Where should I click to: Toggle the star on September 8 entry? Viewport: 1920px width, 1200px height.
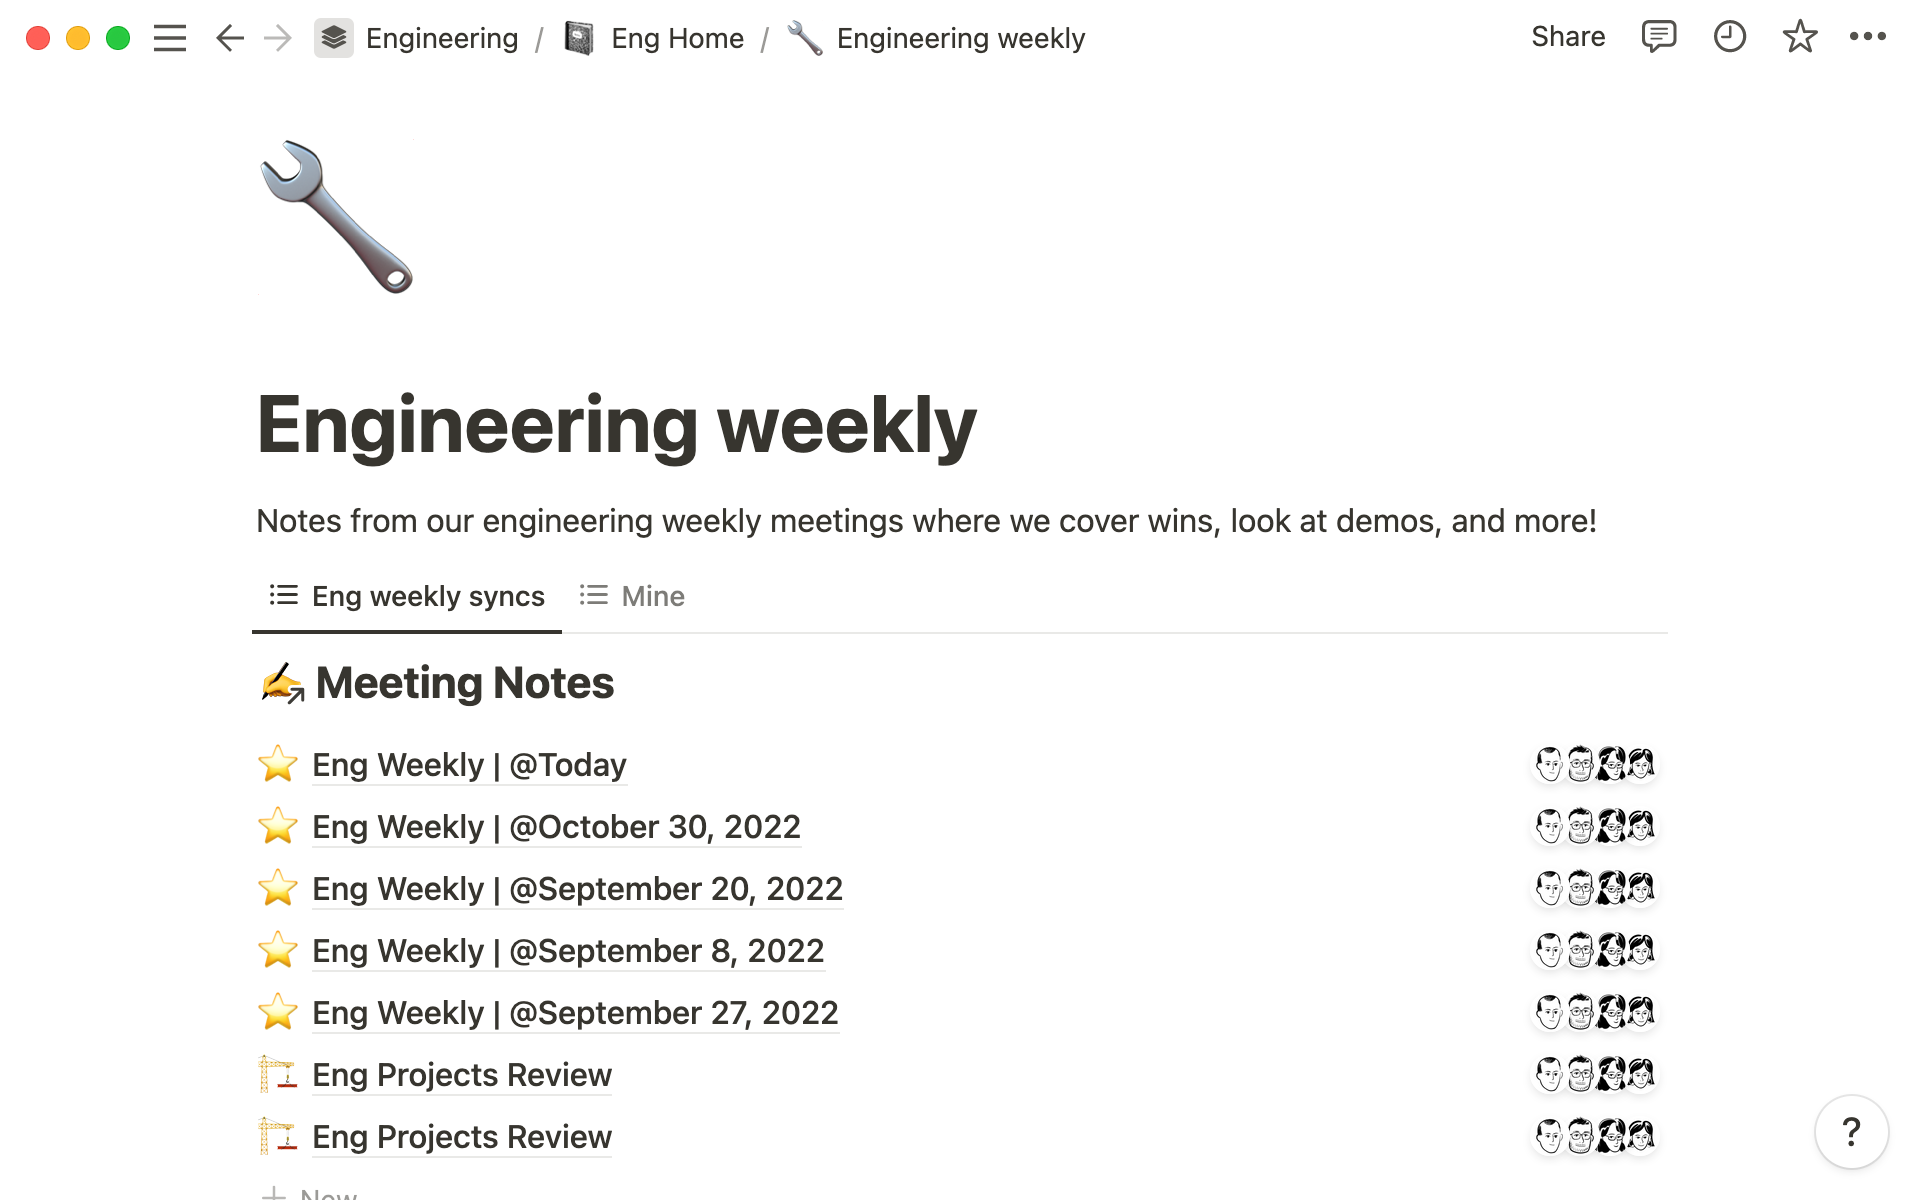tap(276, 951)
